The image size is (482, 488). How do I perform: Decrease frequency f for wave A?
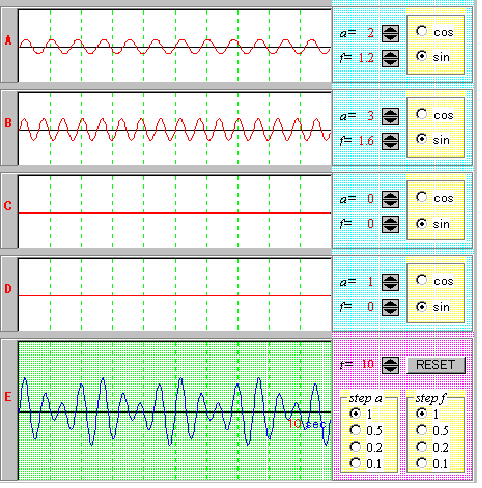pyautogui.click(x=390, y=62)
